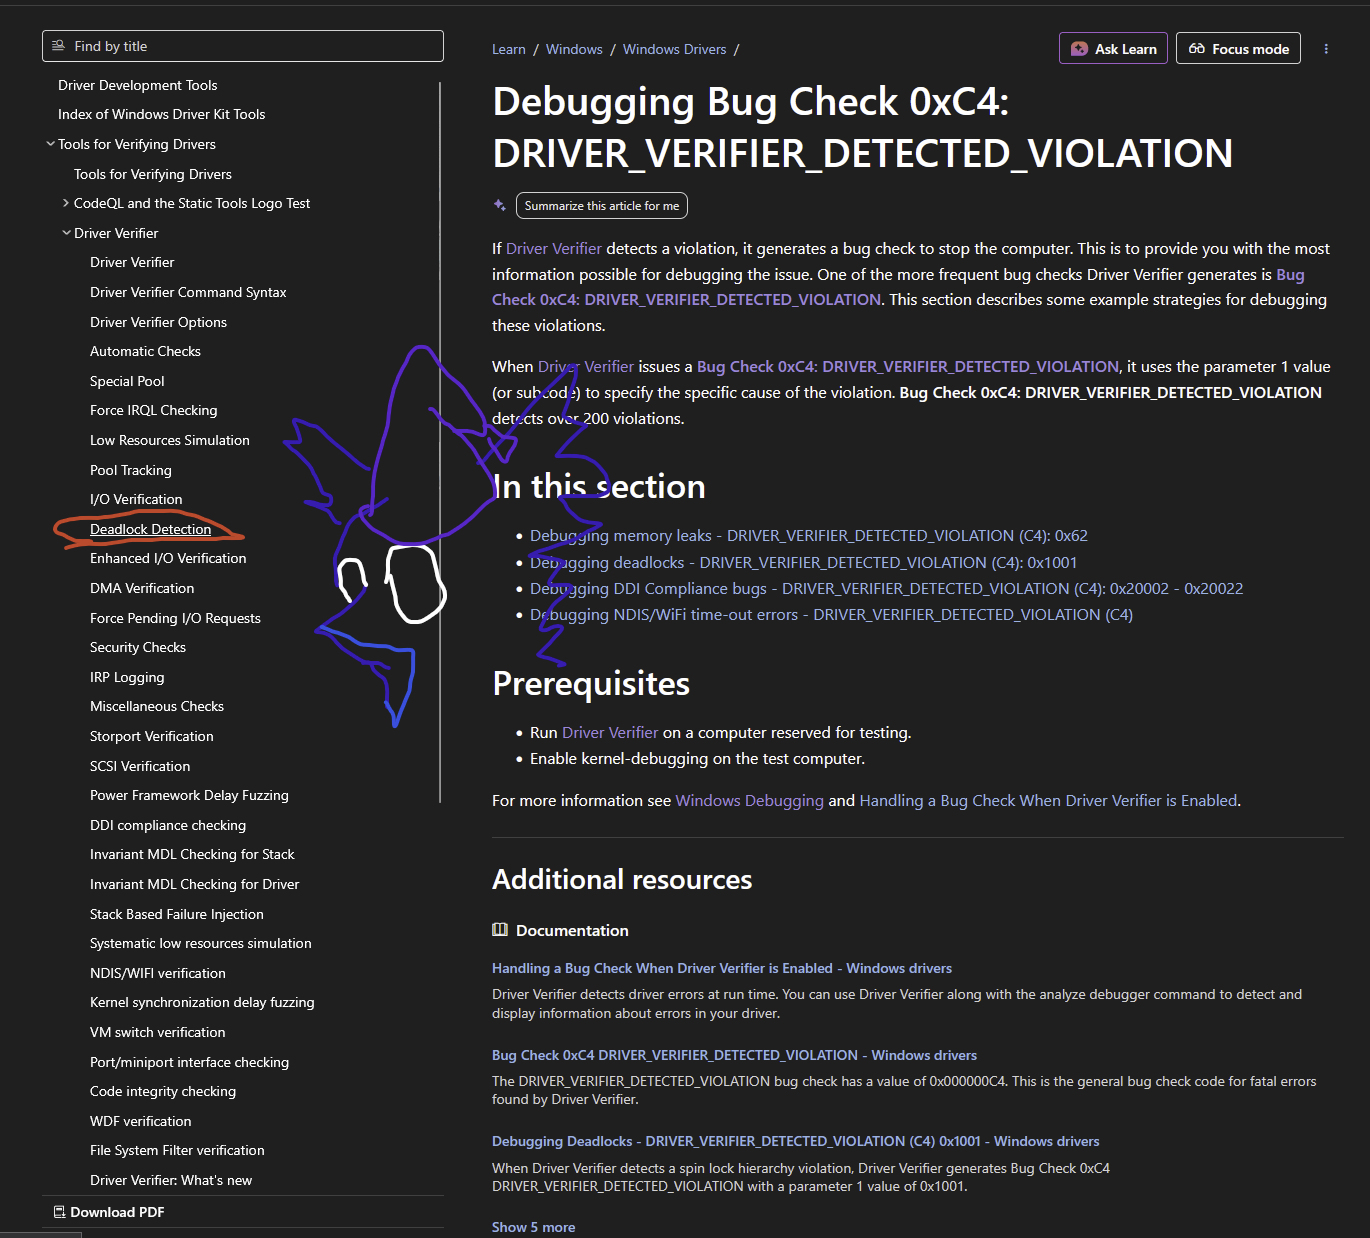This screenshot has width=1370, height=1238.
Task: Click Show 5 more resources
Action: click(533, 1227)
